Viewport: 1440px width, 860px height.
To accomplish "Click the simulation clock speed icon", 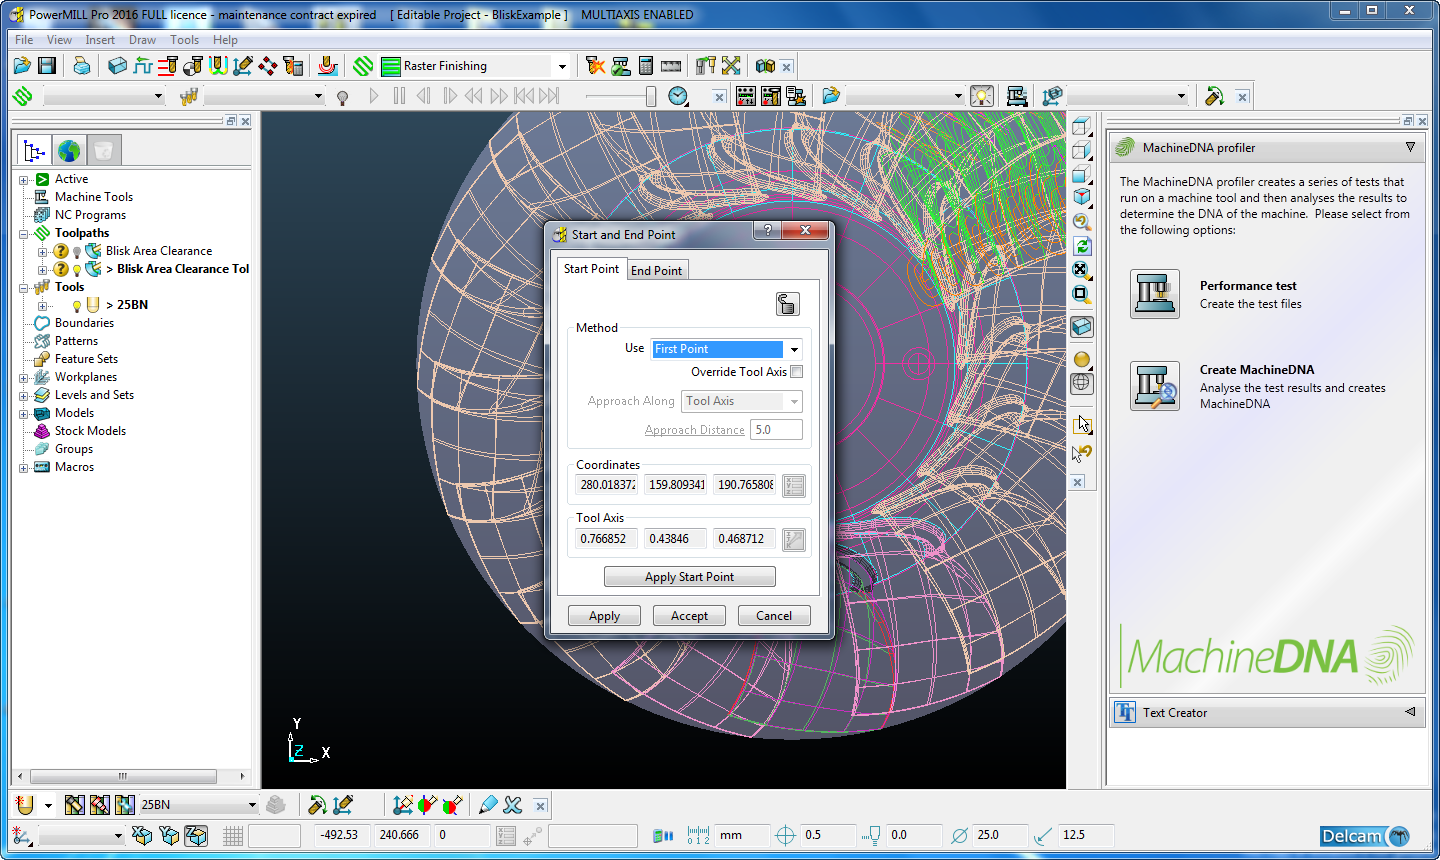I will click(678, 96).
